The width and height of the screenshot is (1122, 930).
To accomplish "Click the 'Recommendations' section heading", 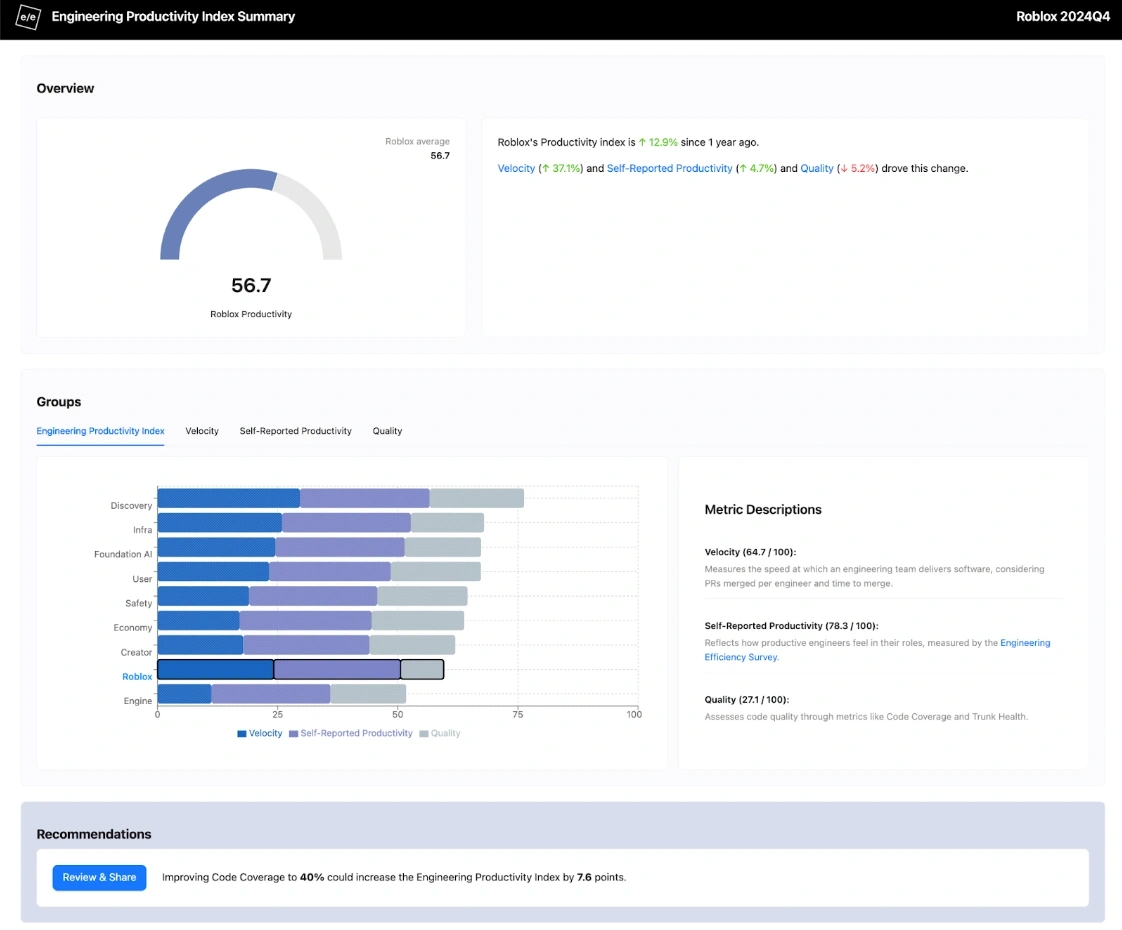I will (x=94, y=834).
